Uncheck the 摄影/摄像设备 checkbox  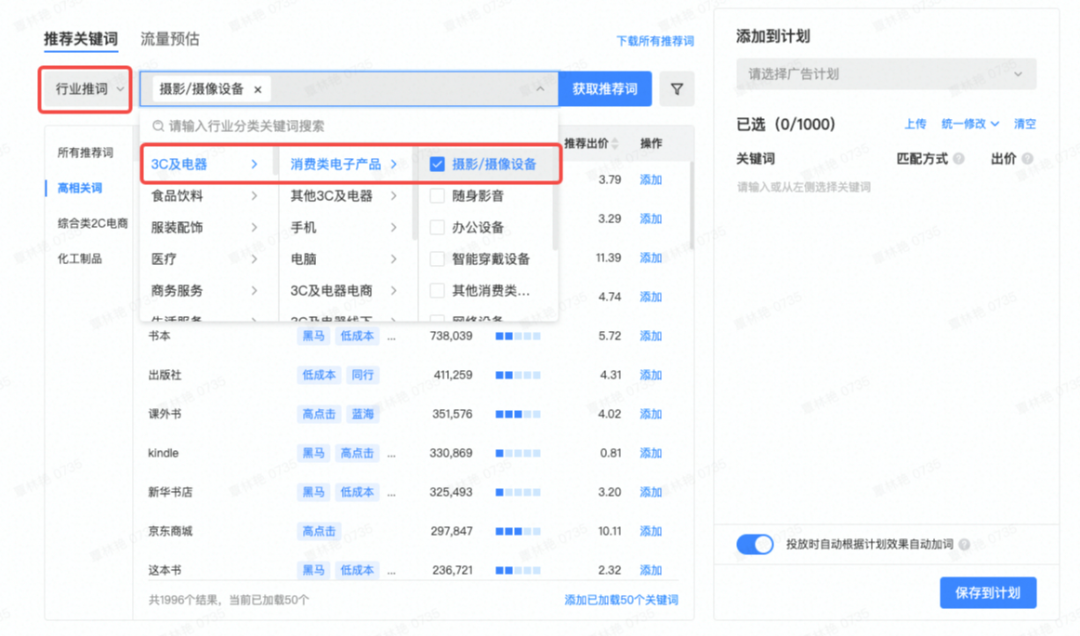tap(437, 164)
